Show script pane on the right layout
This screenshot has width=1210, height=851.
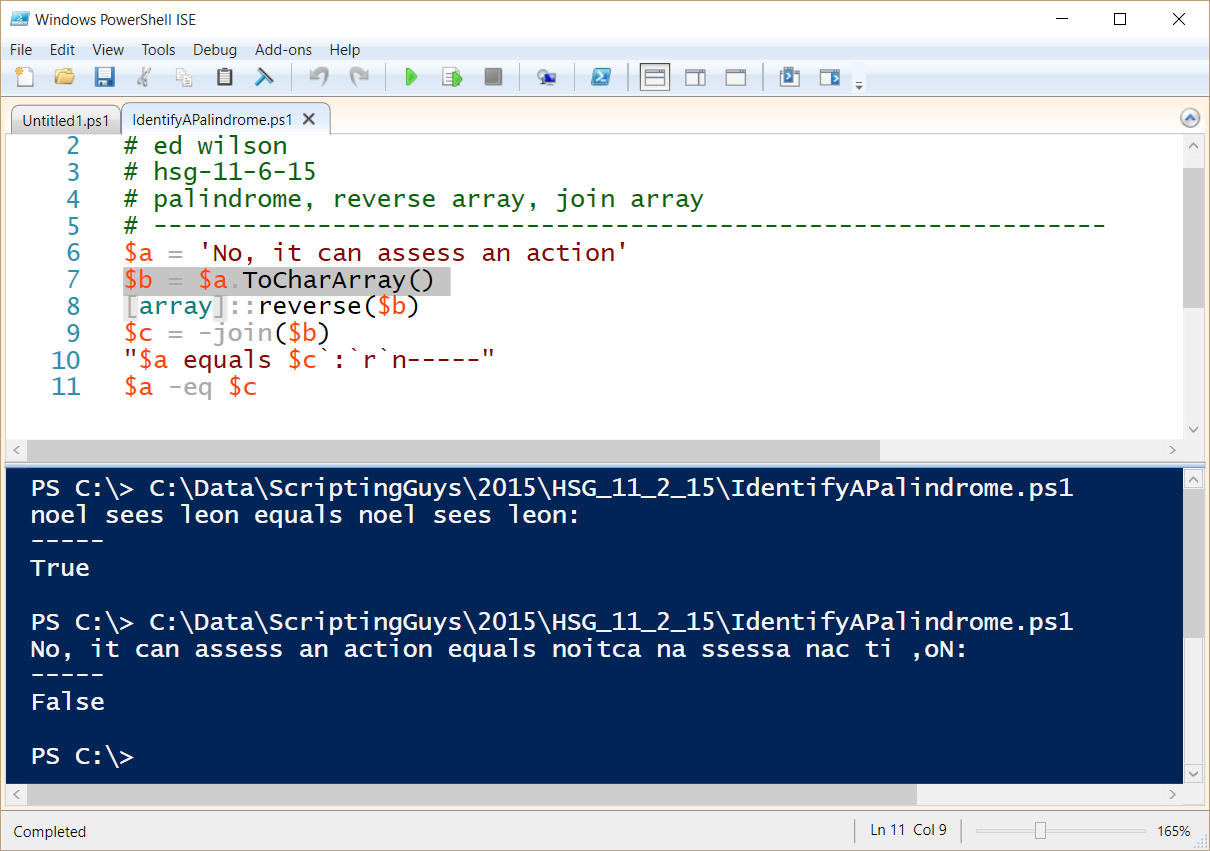click(x=695, y=77)
